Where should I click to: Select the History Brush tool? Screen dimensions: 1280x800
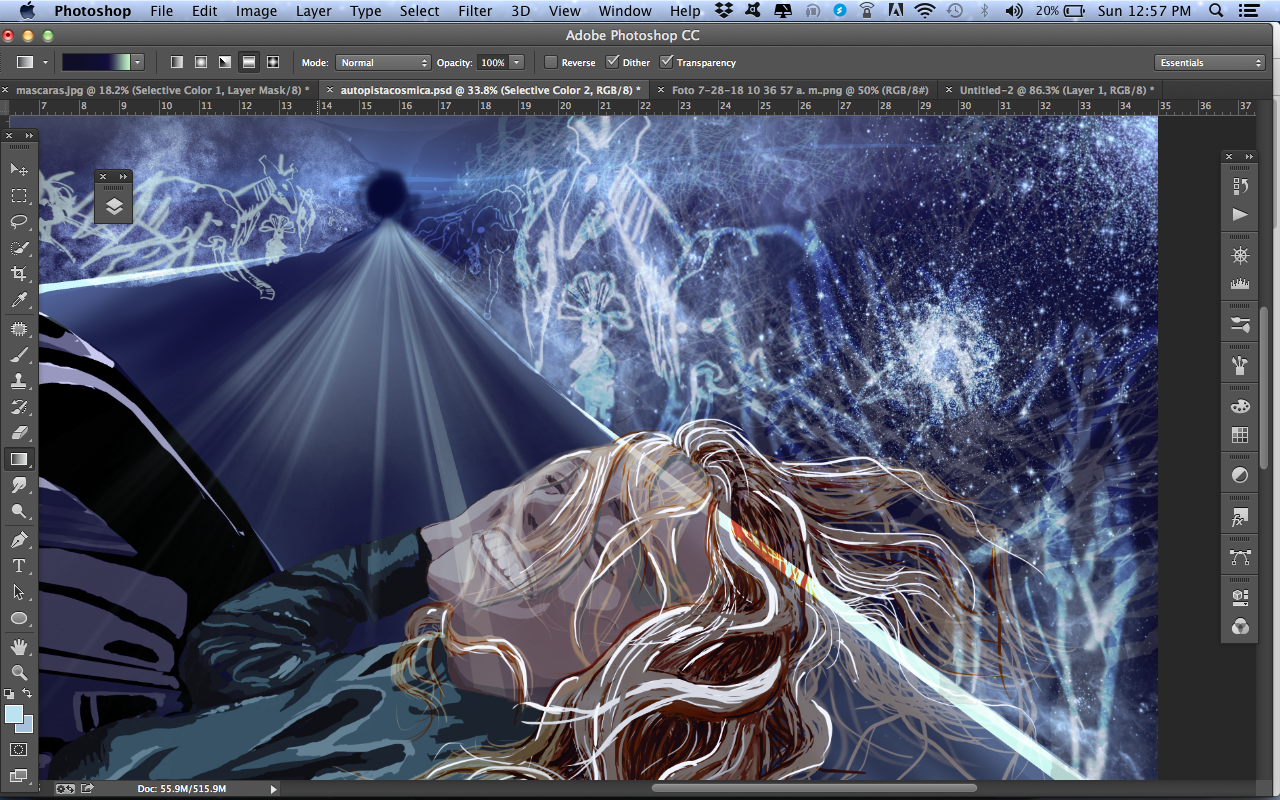click(x=19, y=407)
